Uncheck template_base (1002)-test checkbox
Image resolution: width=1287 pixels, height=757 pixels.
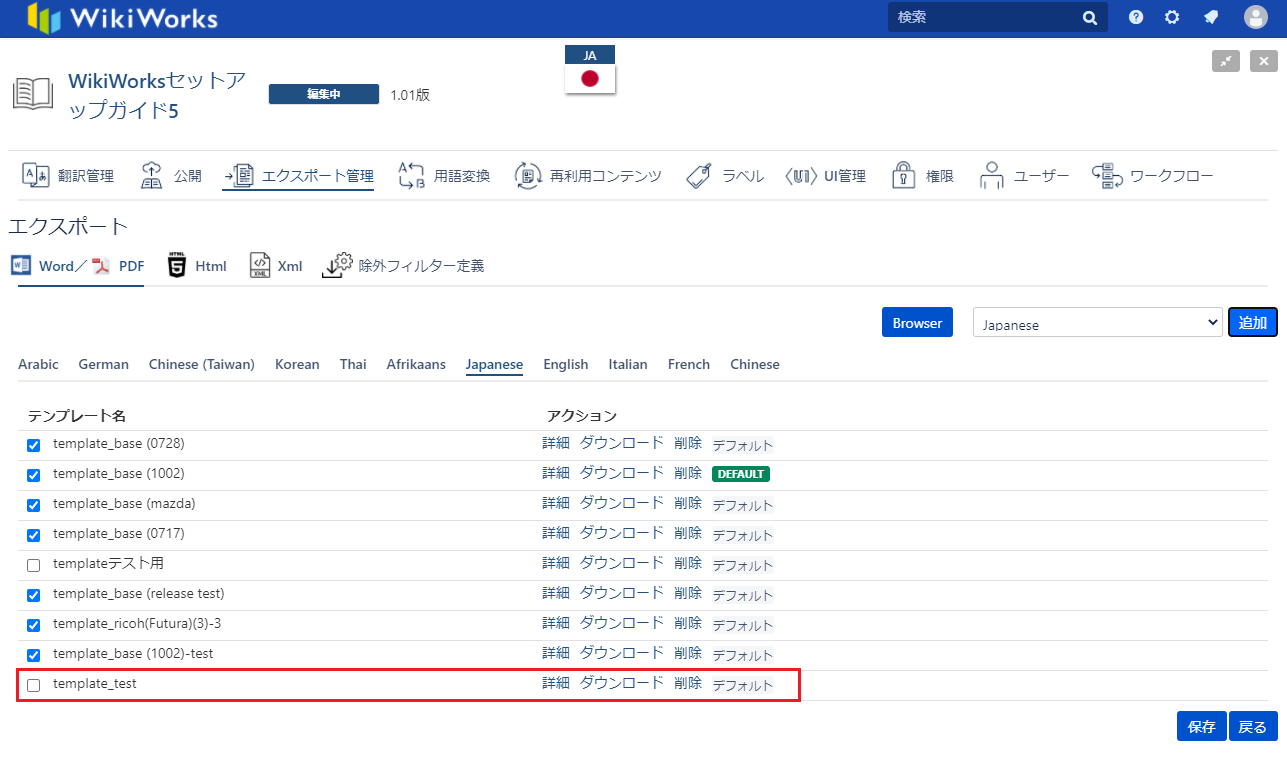pos(33,655)
